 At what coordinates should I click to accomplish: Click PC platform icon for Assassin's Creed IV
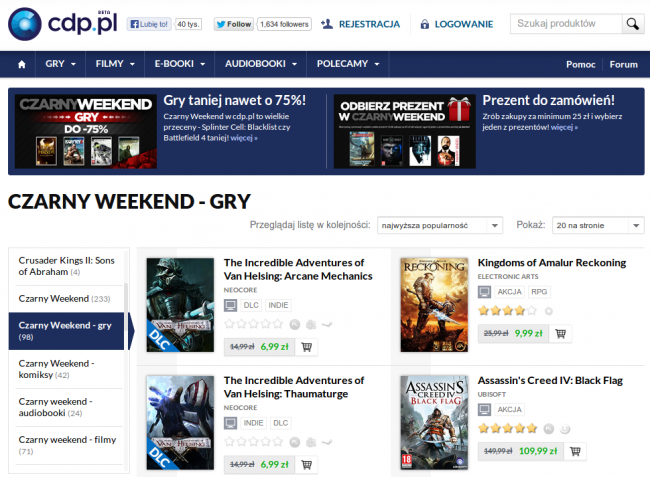click(x=484, y=409)
